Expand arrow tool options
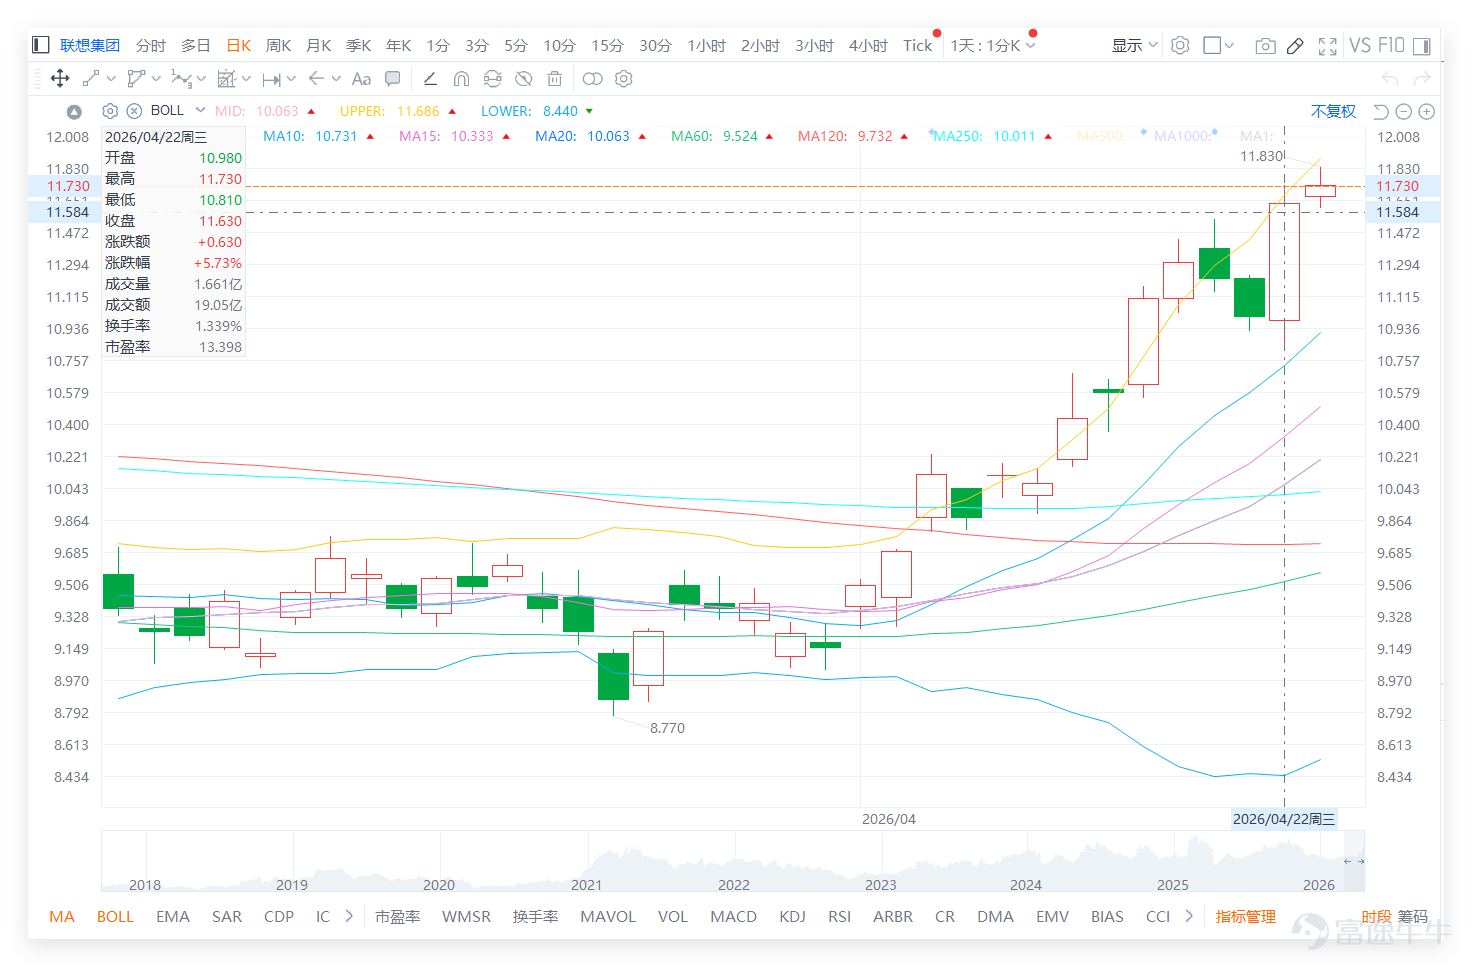 (x=336, y=78)
